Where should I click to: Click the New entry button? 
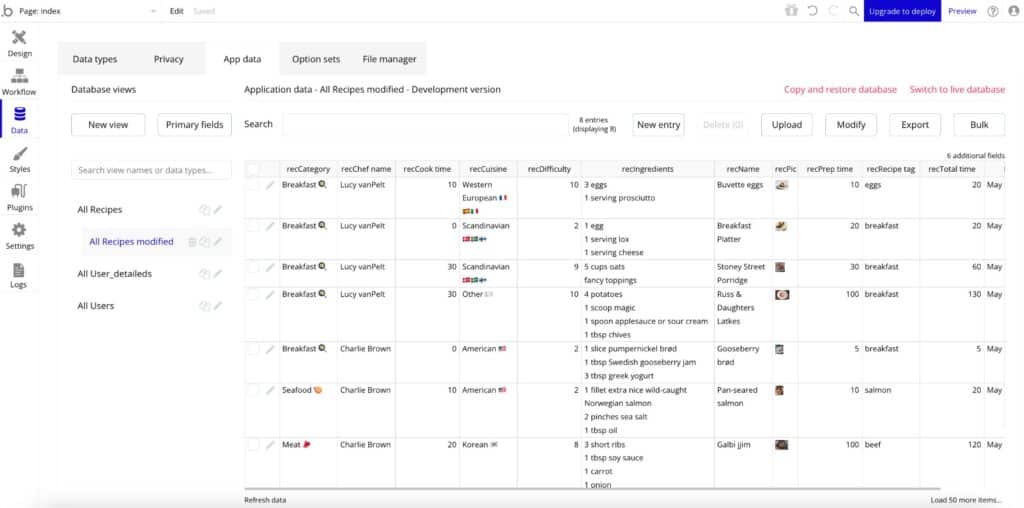(658, 125)
